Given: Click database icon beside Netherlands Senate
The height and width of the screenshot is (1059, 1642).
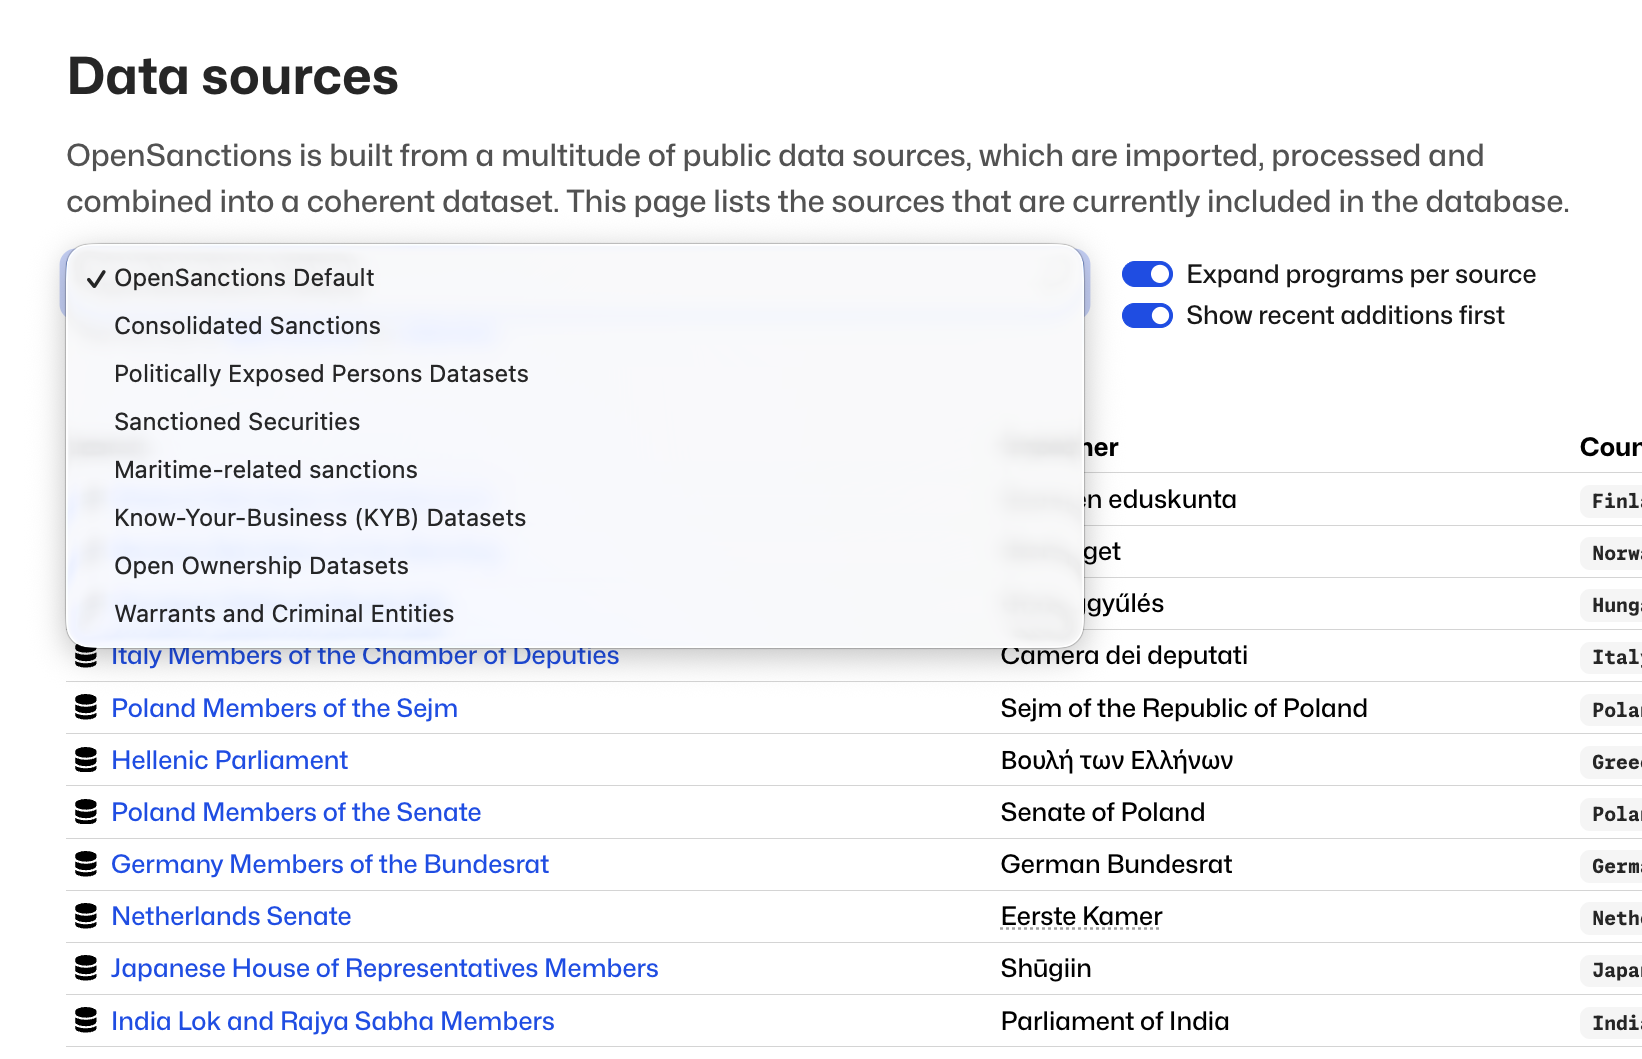Looking at the screenshot, I should 86,916.
